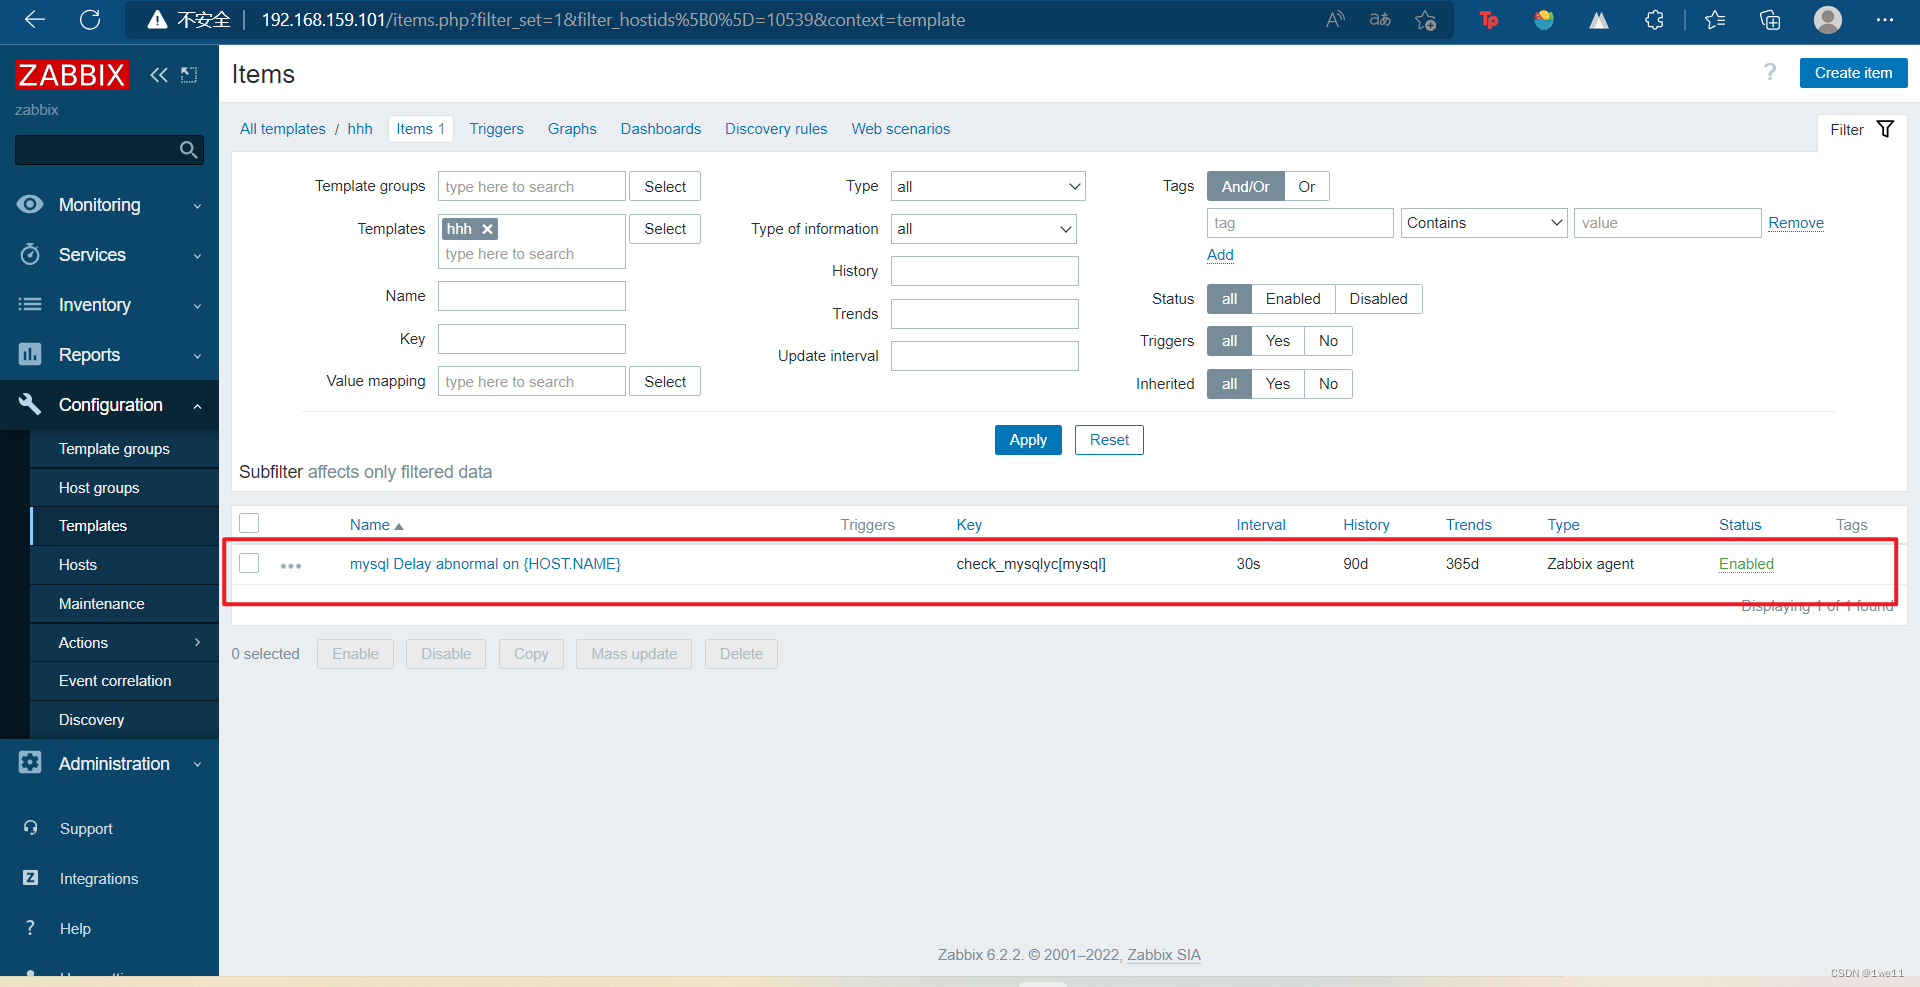
Task: Click the Configuration wrench icon
Action: point(30,404)
